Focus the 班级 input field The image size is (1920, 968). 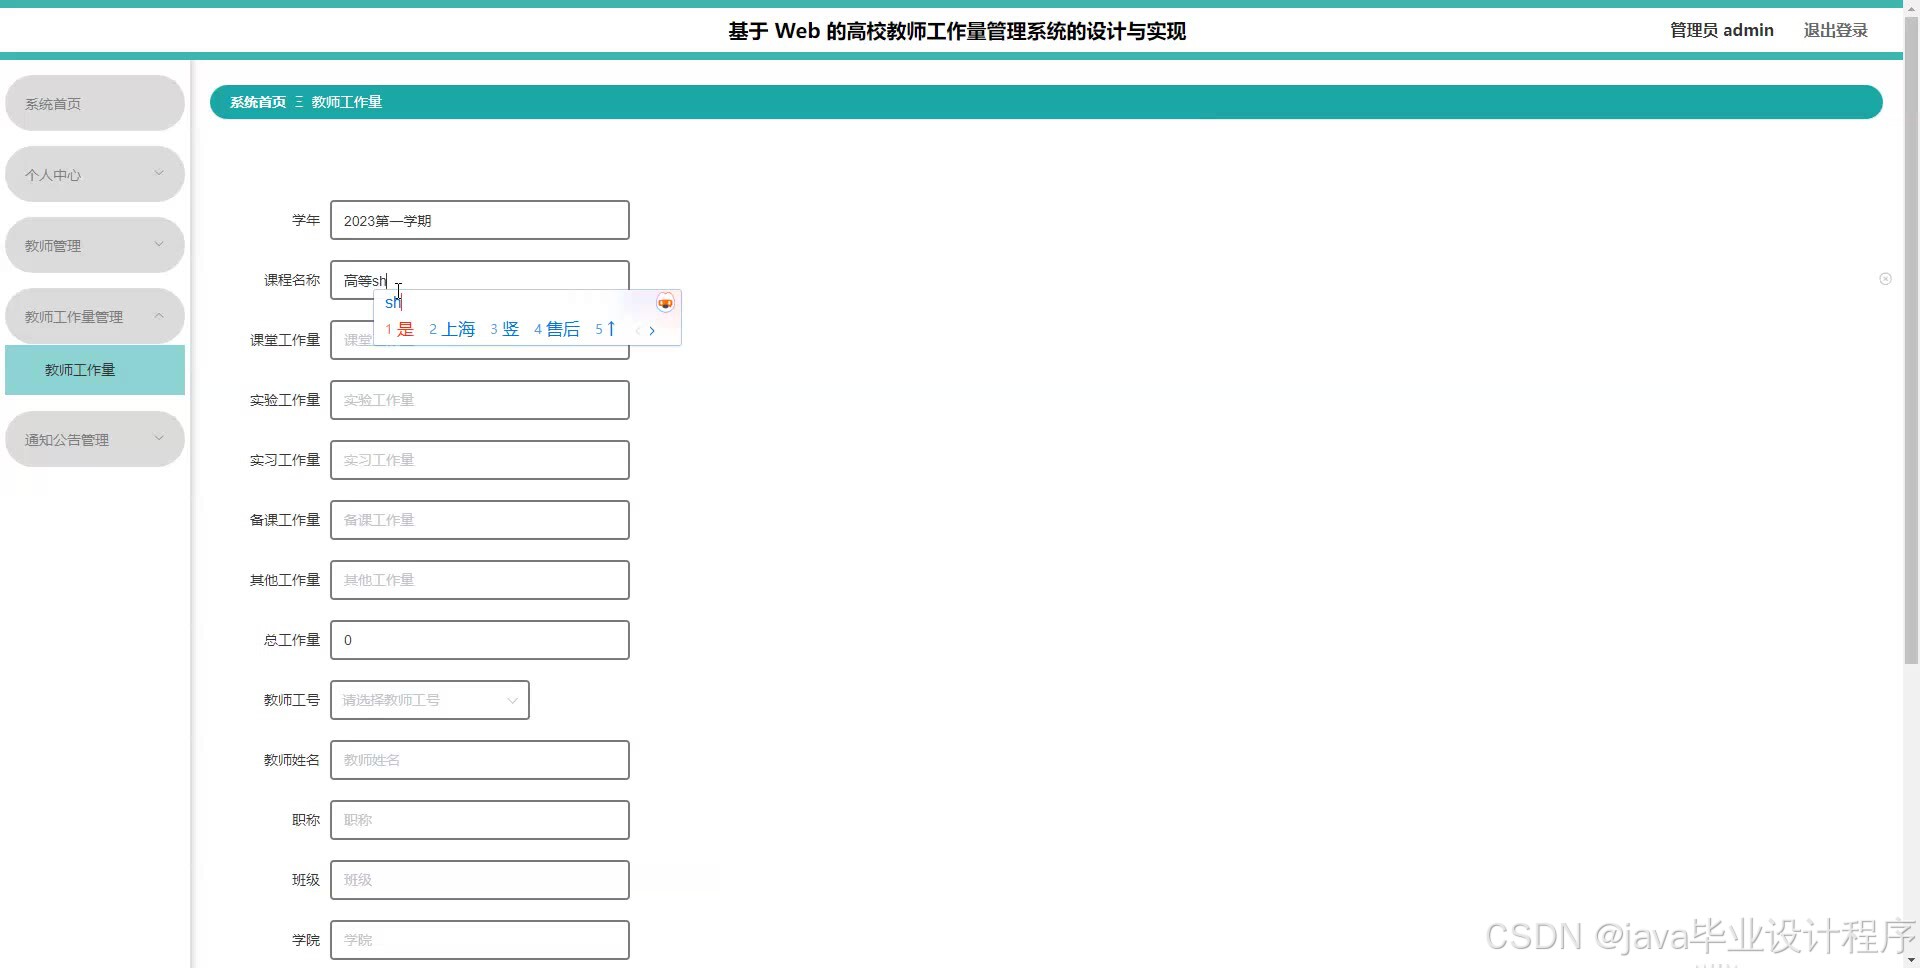coord(480,880)
